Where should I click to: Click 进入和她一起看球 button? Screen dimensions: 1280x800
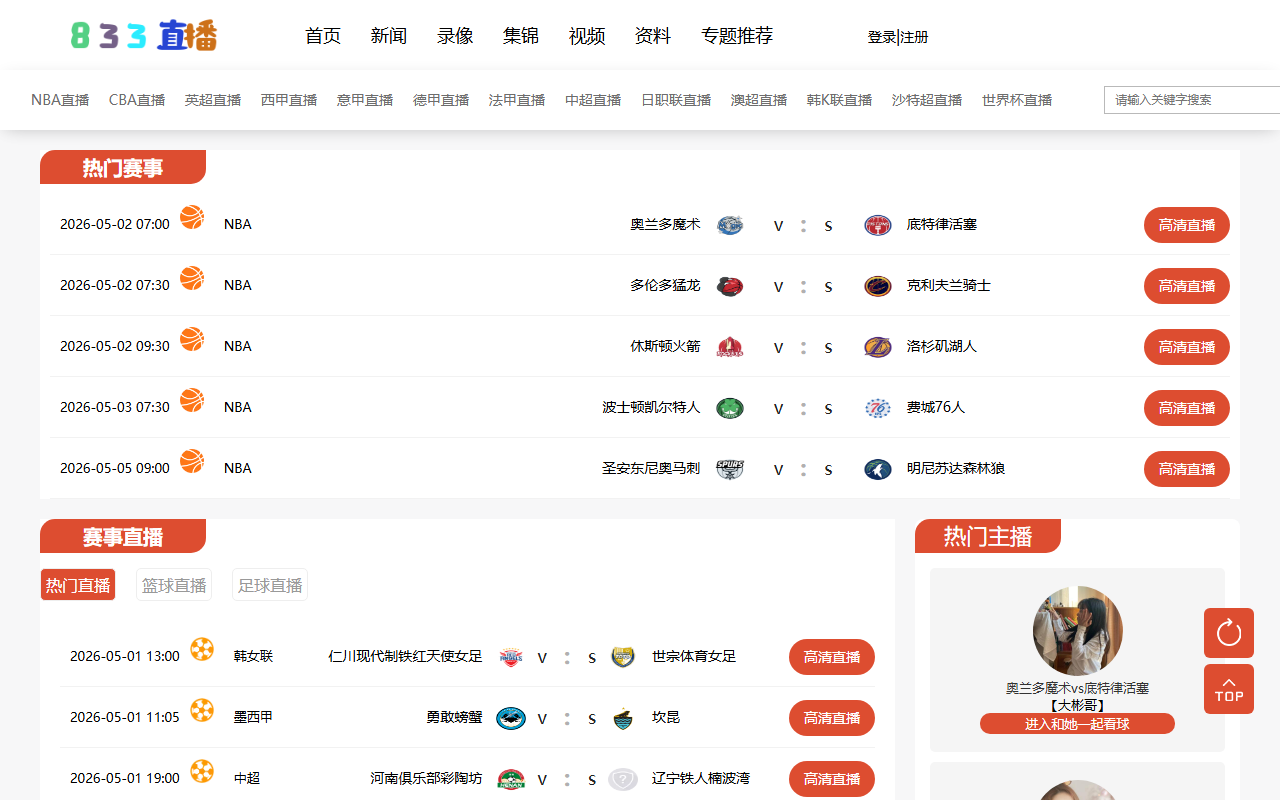coord(1077,724)
